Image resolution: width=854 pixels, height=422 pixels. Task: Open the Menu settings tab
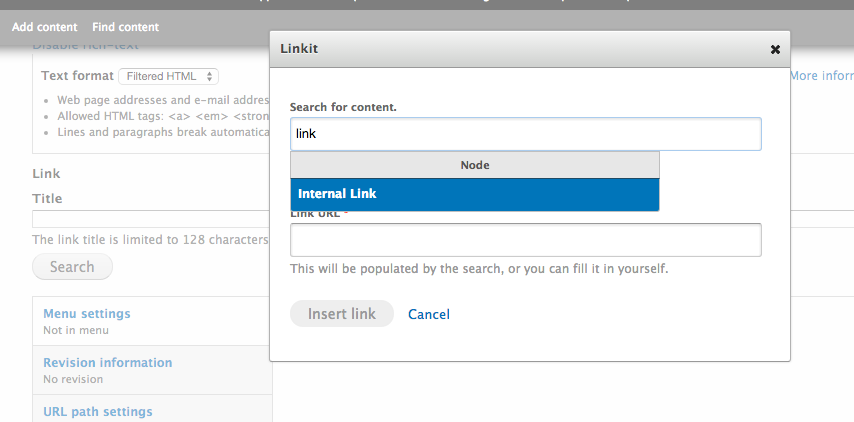pyautogui.click(x=87, y=314)
